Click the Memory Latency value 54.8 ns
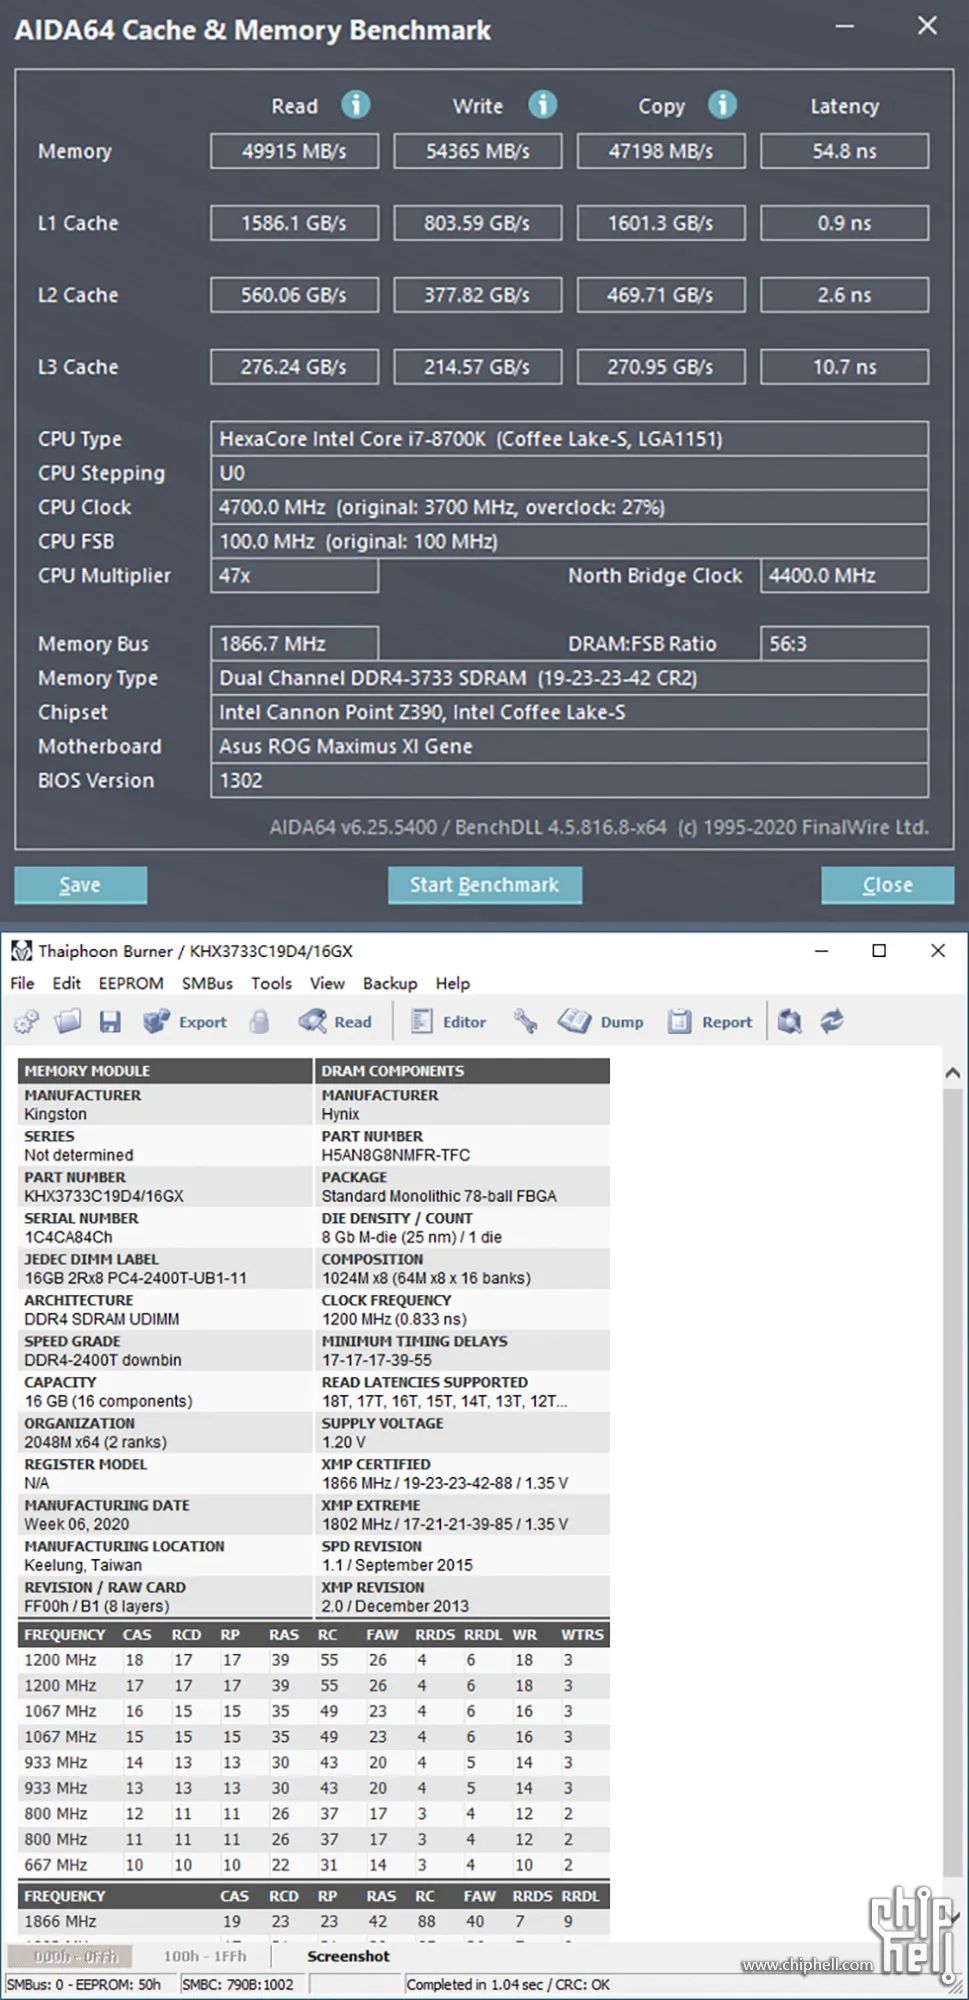This screenshot has height=2000, width=969. [x=844, y=151]
